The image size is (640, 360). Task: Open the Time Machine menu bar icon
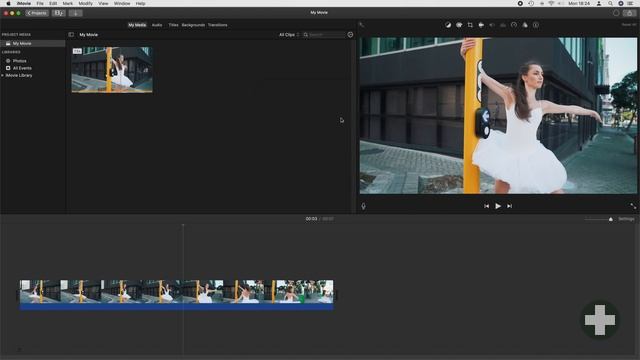(531, 3)
